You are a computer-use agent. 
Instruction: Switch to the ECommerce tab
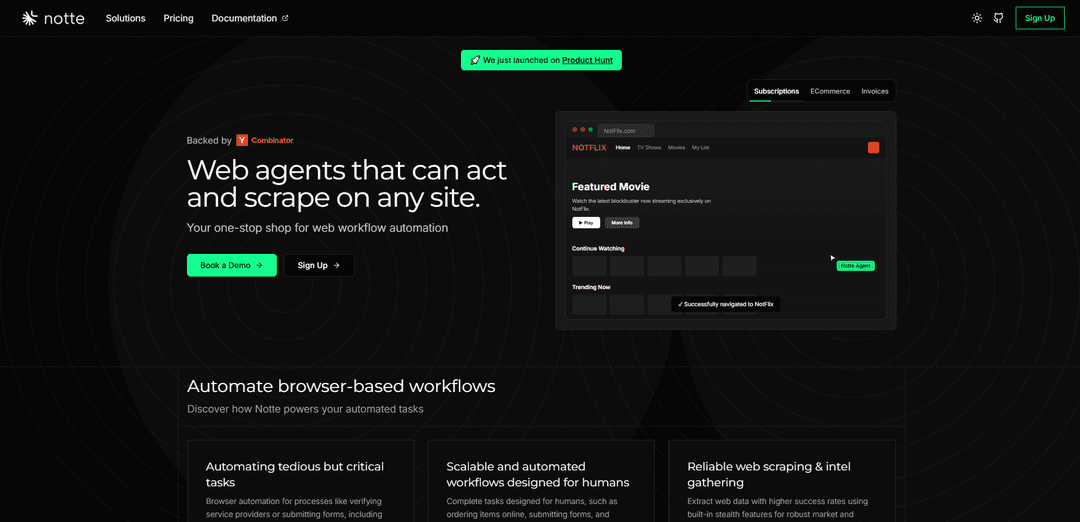(x=830, y=91)
